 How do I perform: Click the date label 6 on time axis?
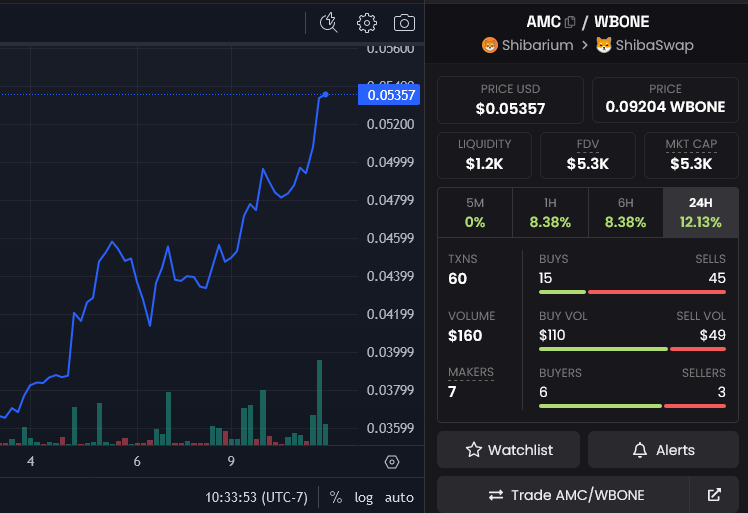tap(137, 461)
